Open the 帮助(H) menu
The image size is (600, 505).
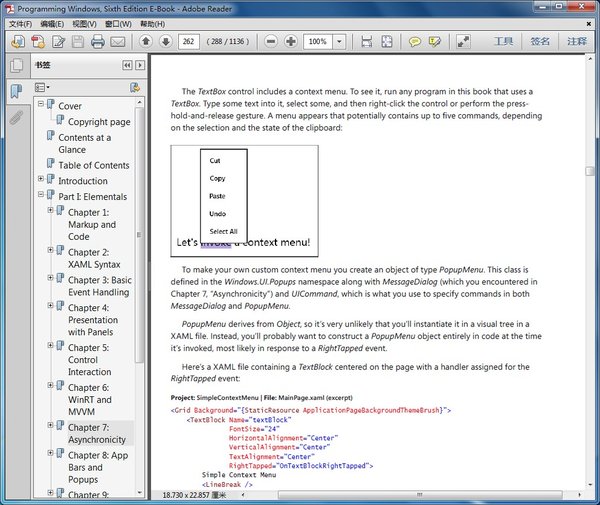point(153,23)
